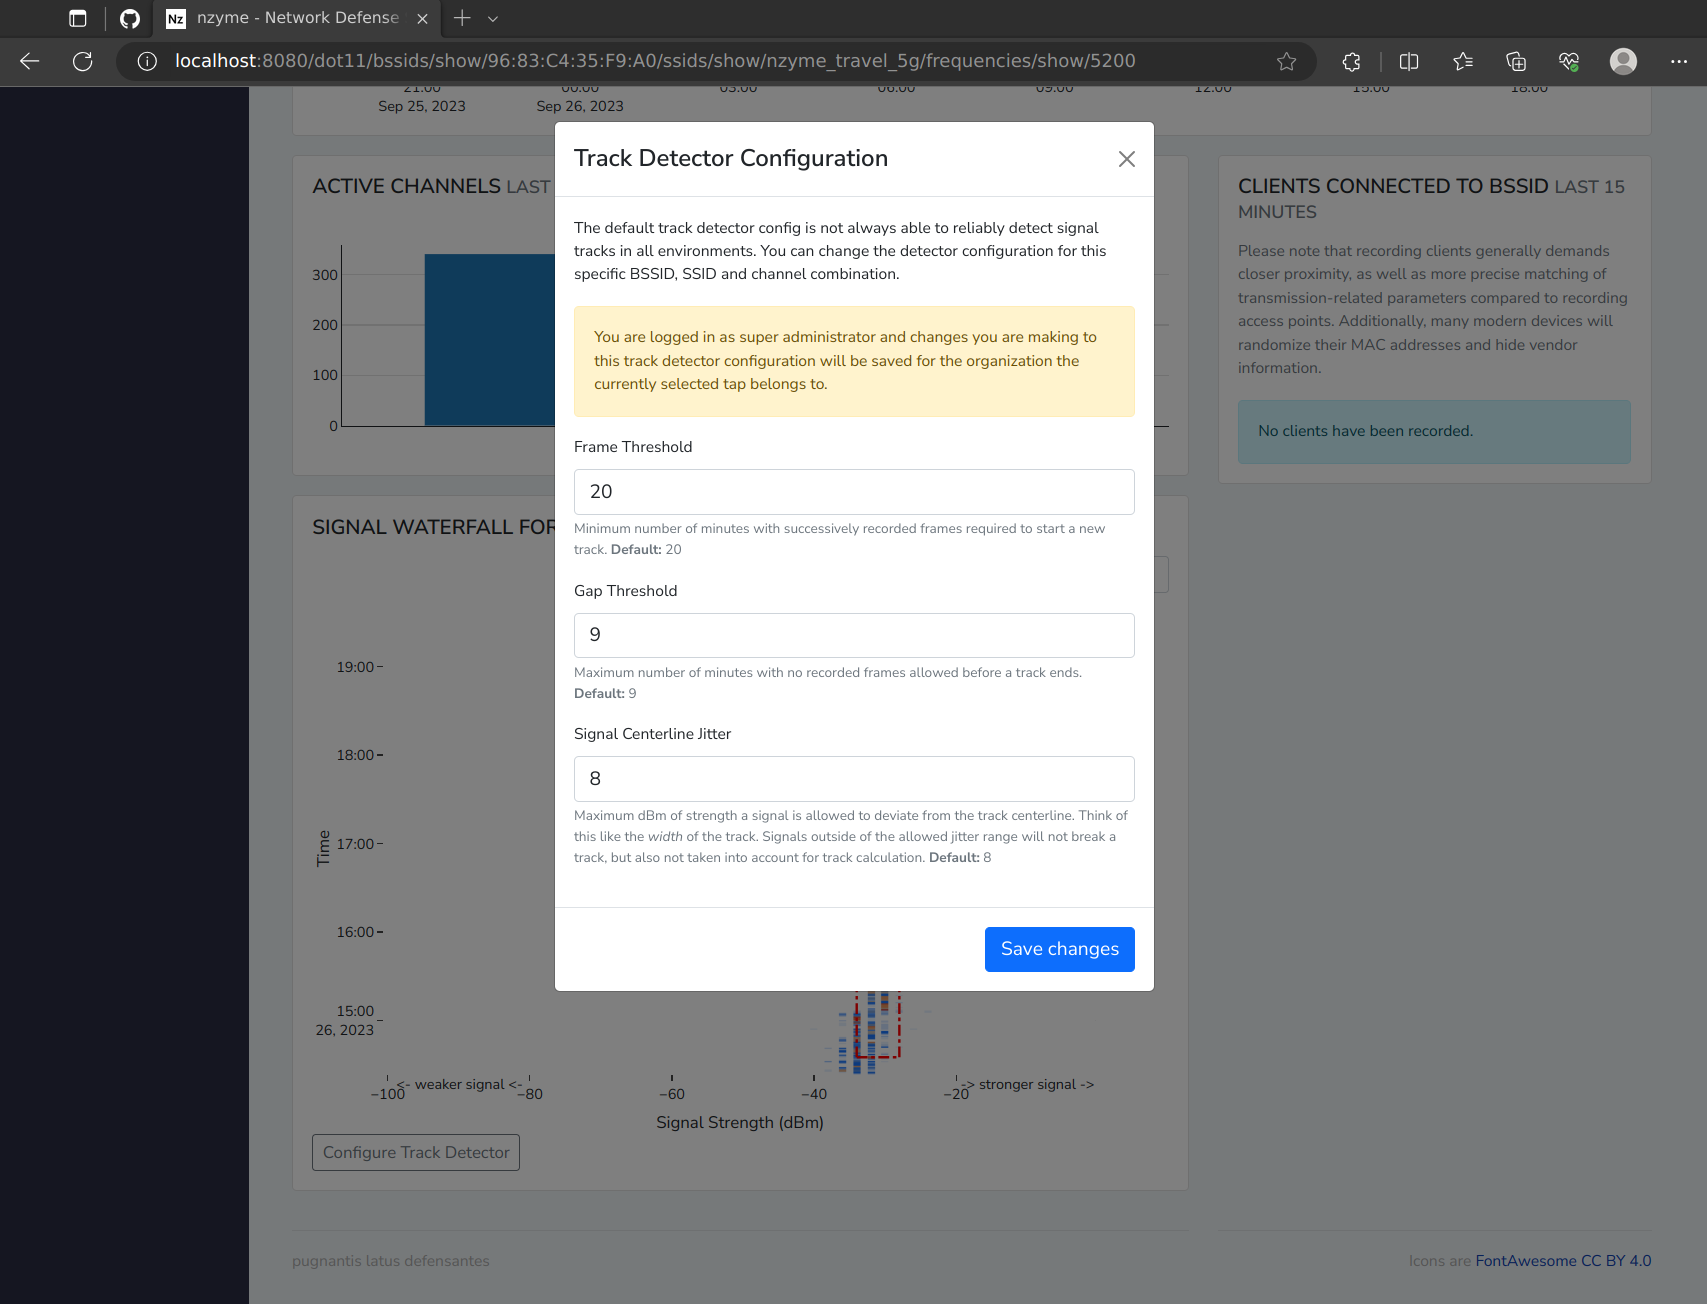Click the 'Frame Threshold' label
The width and height of the screenshot is (1707, 1304).
point(633,447)
